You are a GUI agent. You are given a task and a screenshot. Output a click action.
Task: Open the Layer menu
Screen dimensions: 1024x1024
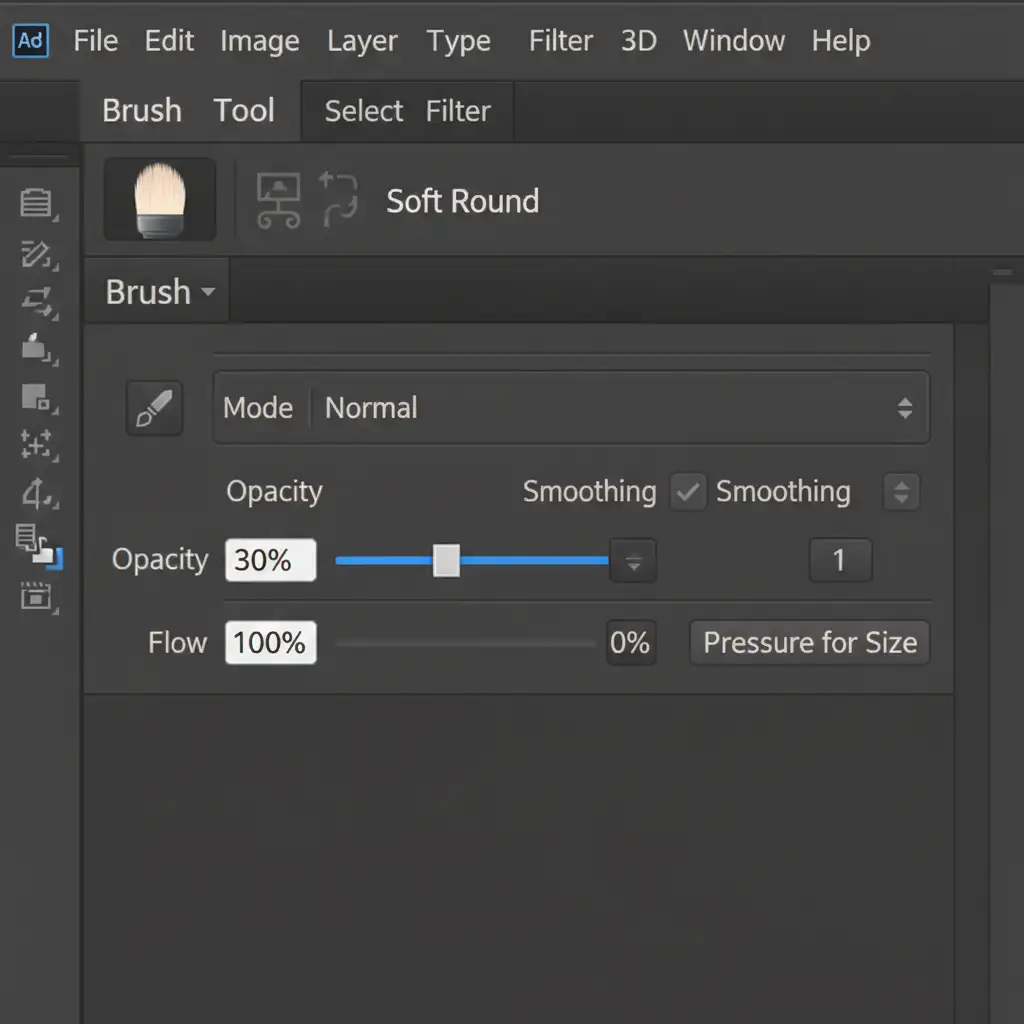(362, 41)
